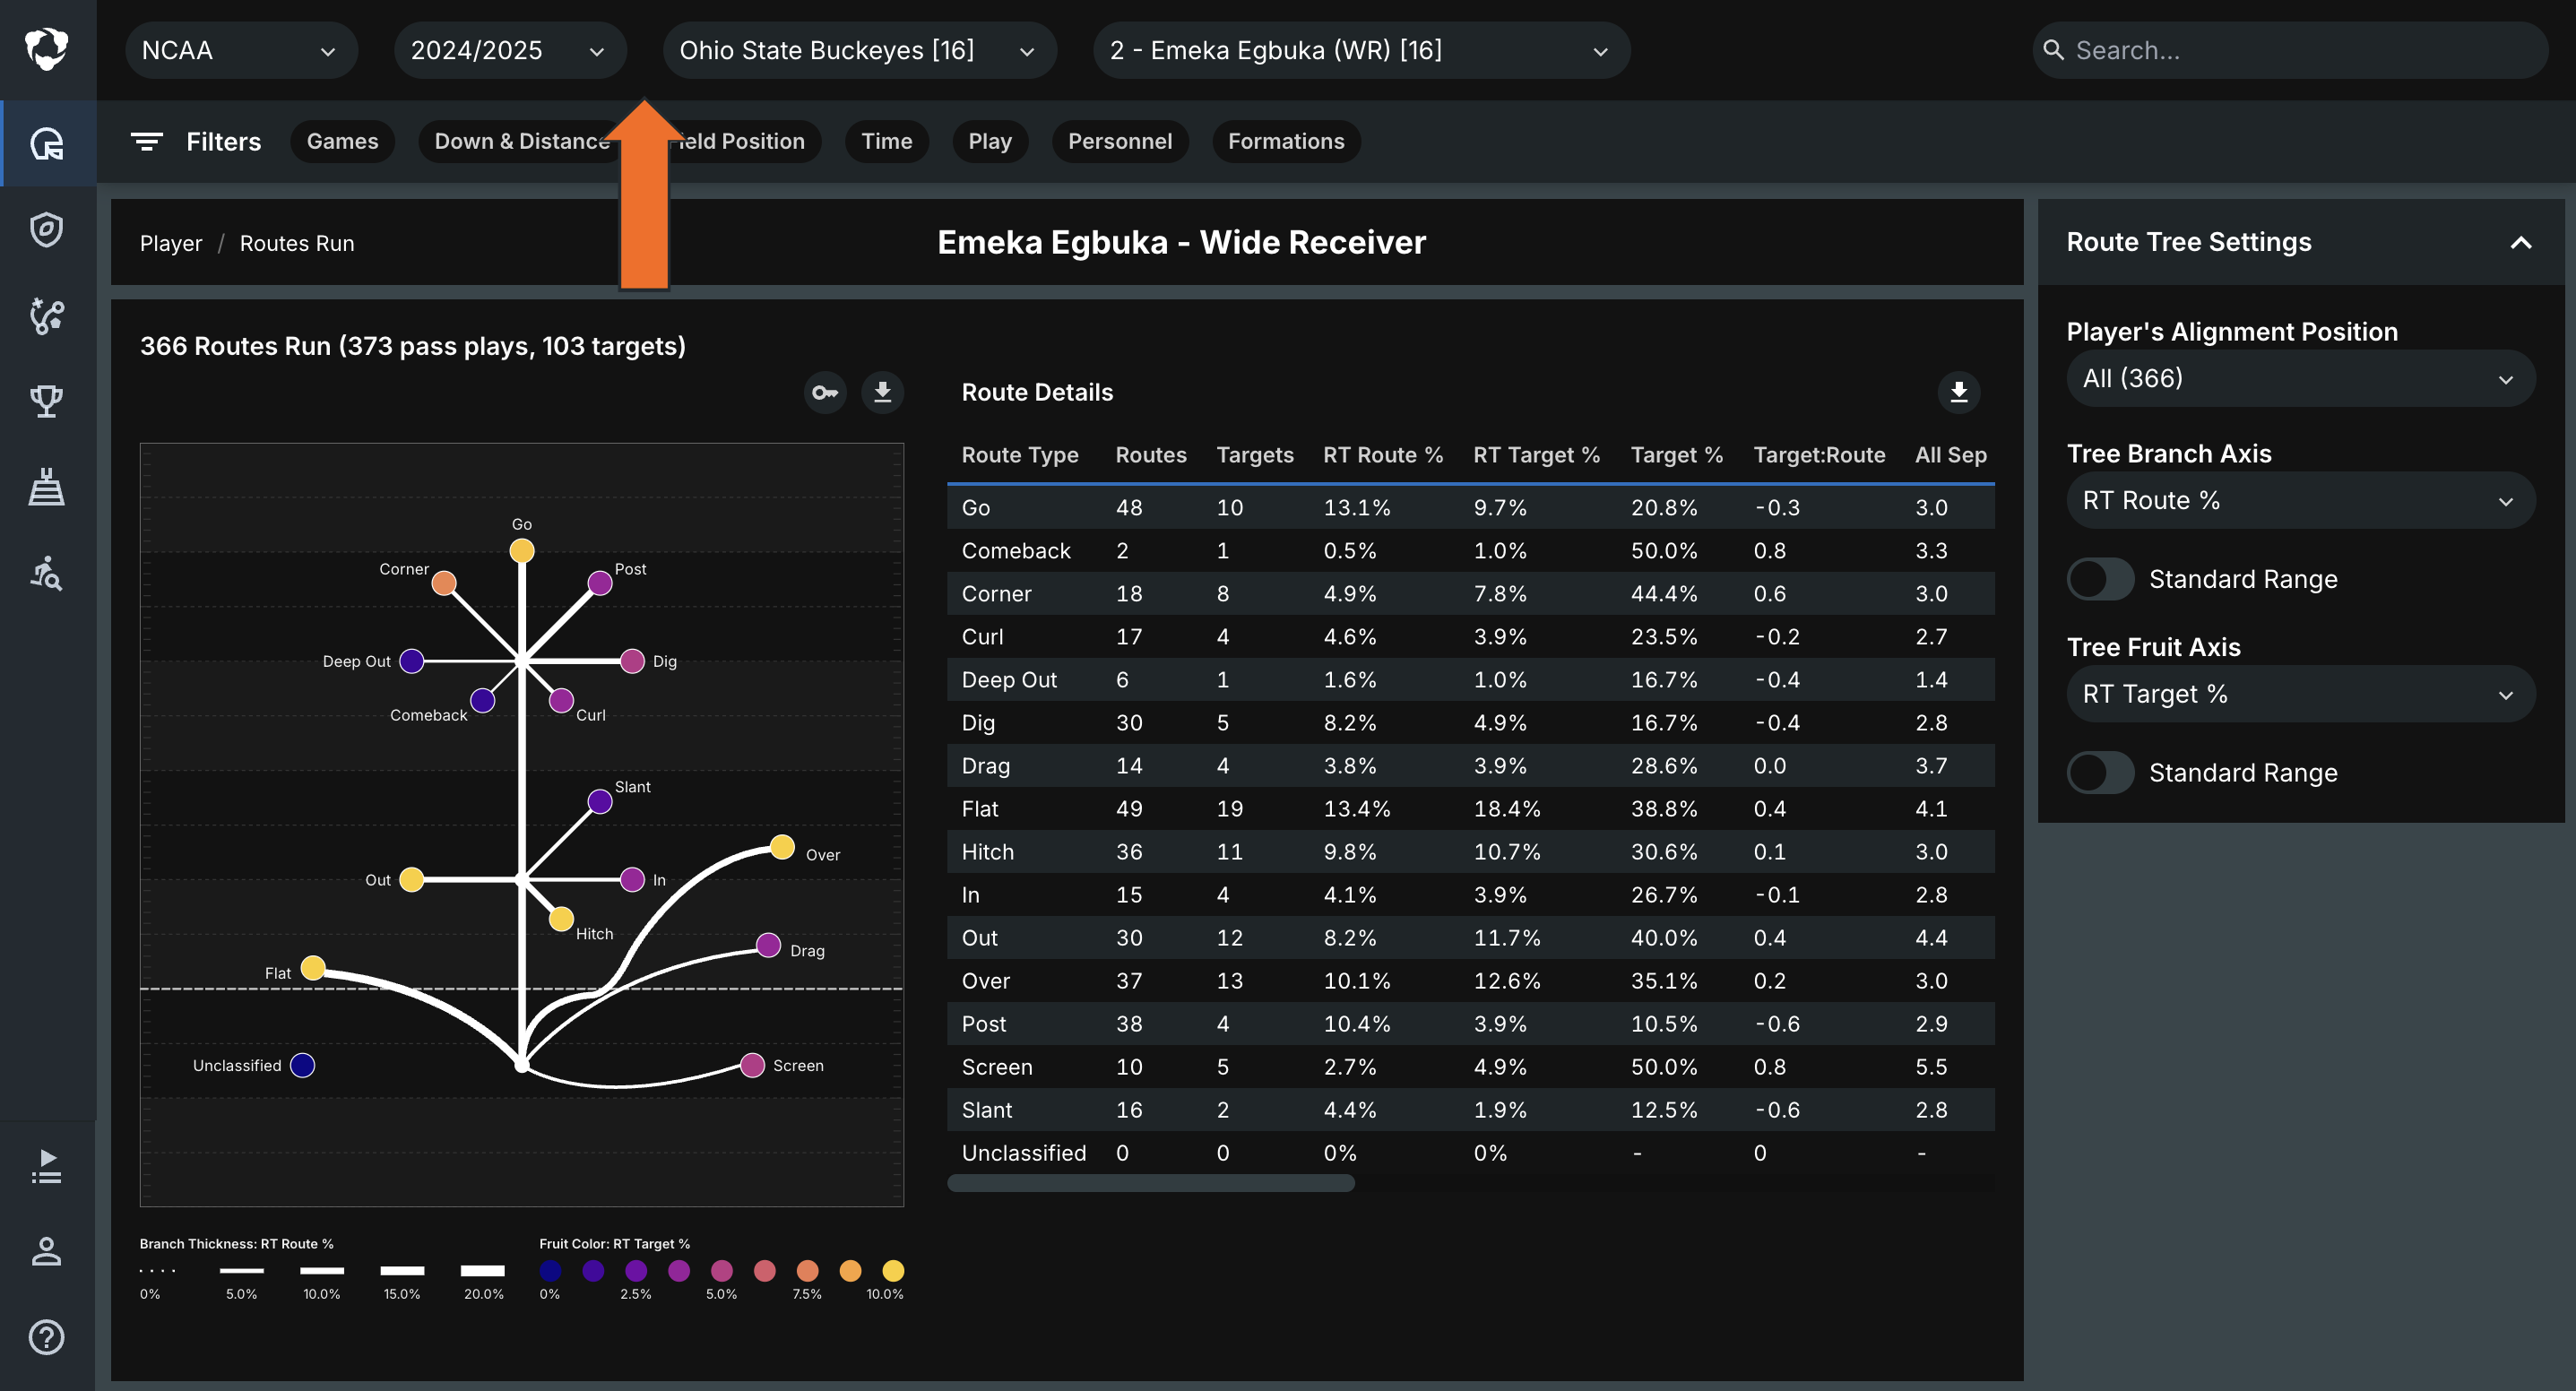Viewport: 2576px width, 1391px height.
Task: Select the Flat row in Route Details
Action: 1470,809
